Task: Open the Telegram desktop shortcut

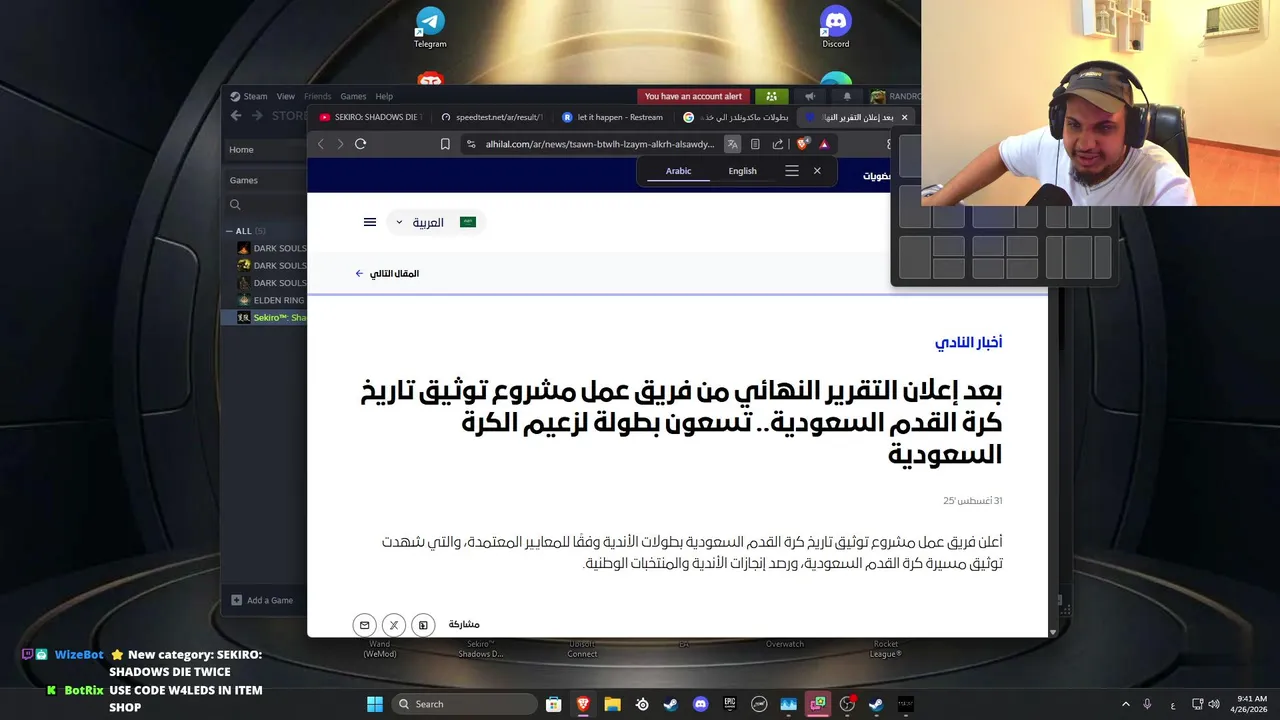Action: [x=430, y=27]
